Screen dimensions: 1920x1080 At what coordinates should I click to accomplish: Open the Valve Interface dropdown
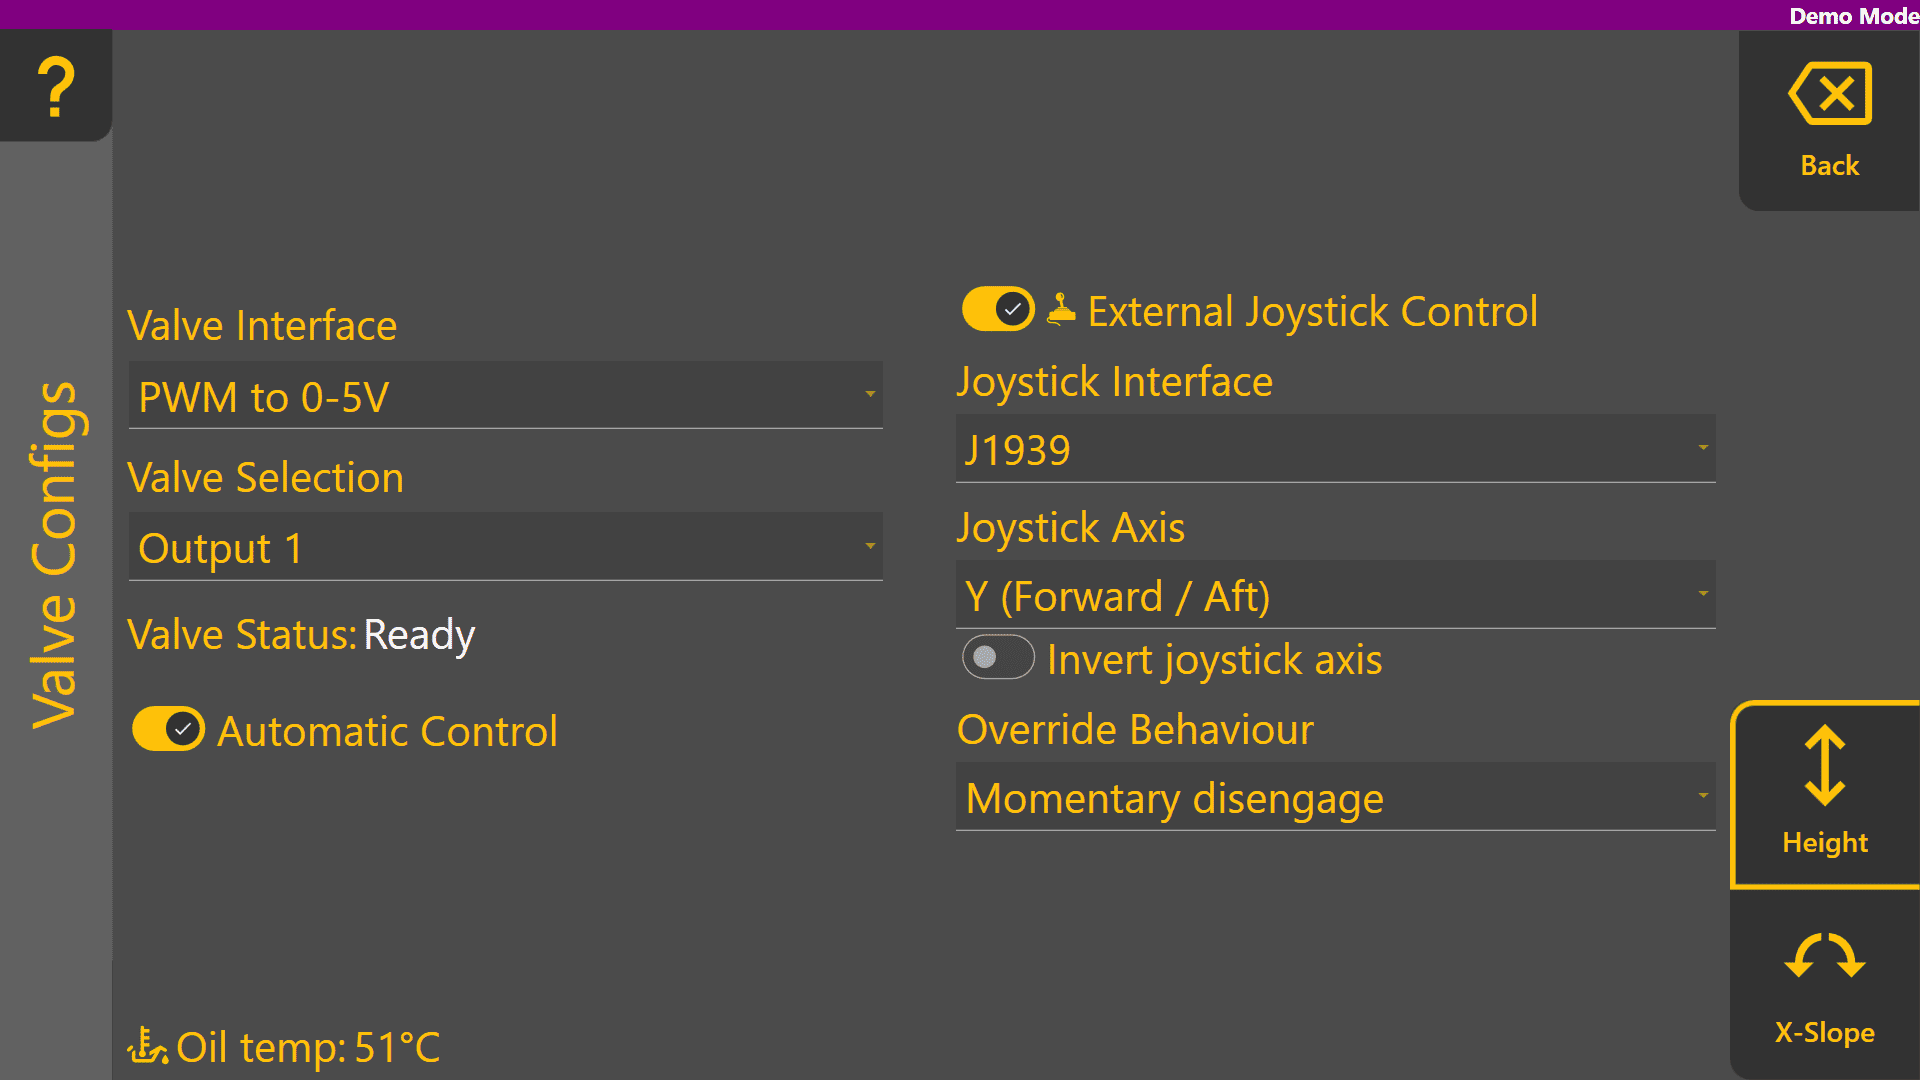point(506,396)
